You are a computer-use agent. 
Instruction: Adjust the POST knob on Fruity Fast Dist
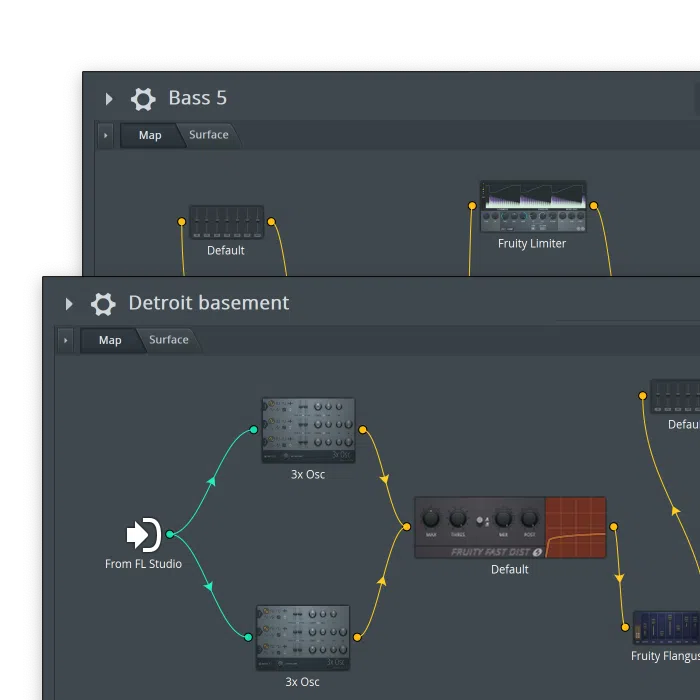529,519
